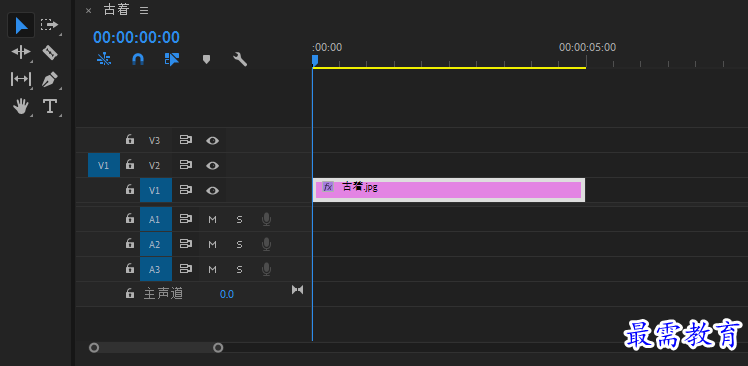
Task: Toggle lock on track V3
Action: pyautogui.click(x=129, y=139)
